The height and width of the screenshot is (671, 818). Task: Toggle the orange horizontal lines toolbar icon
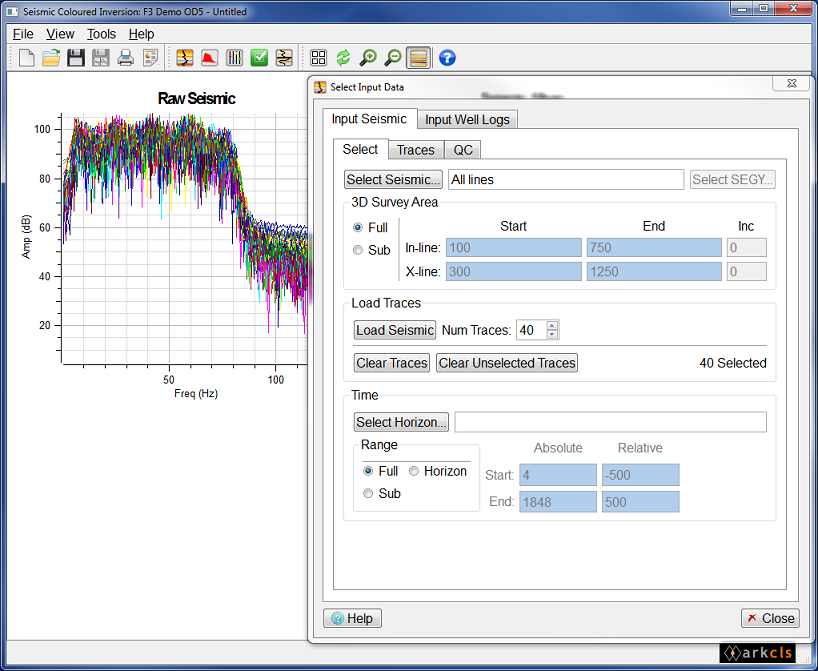(418, 57)
